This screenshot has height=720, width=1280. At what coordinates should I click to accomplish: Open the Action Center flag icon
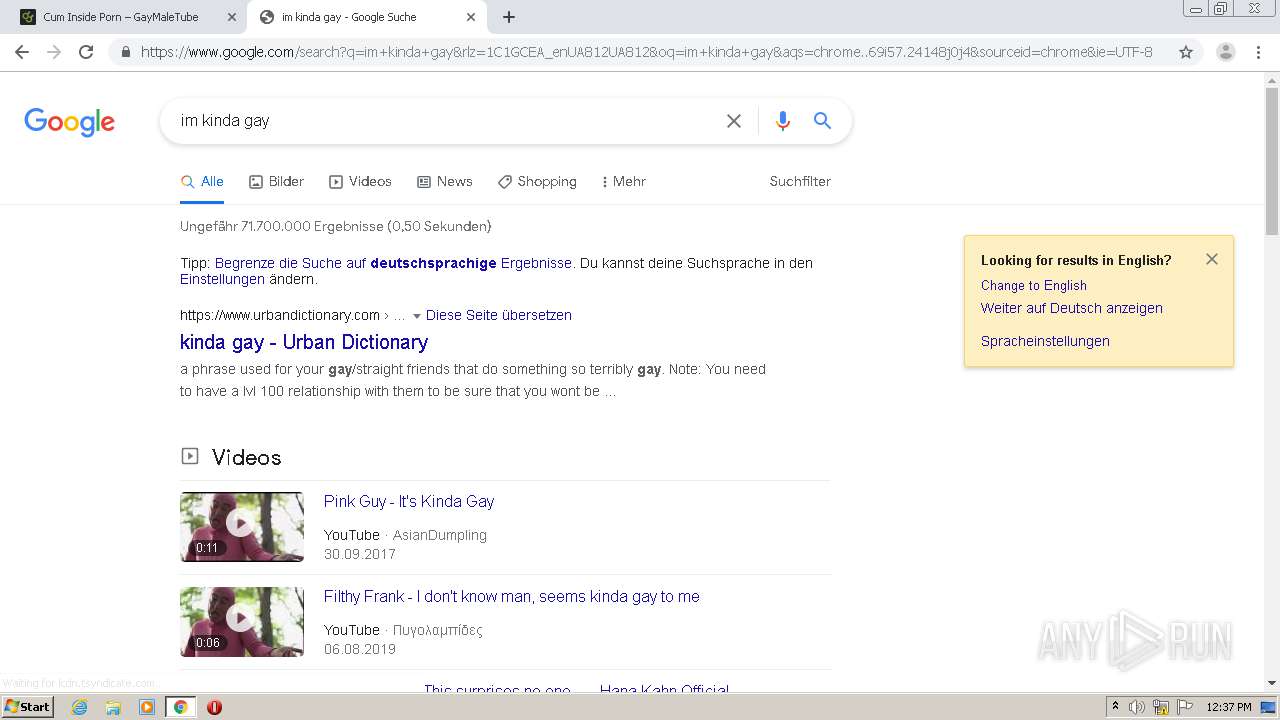(1184, 707)
